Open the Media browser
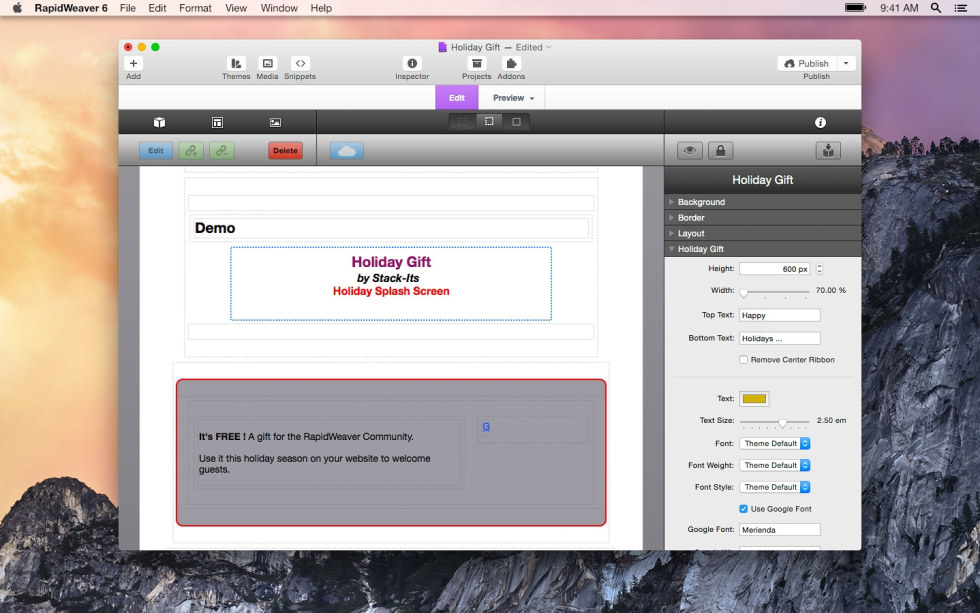This screenshot has width=980, height=613. [x=268, y=63]
